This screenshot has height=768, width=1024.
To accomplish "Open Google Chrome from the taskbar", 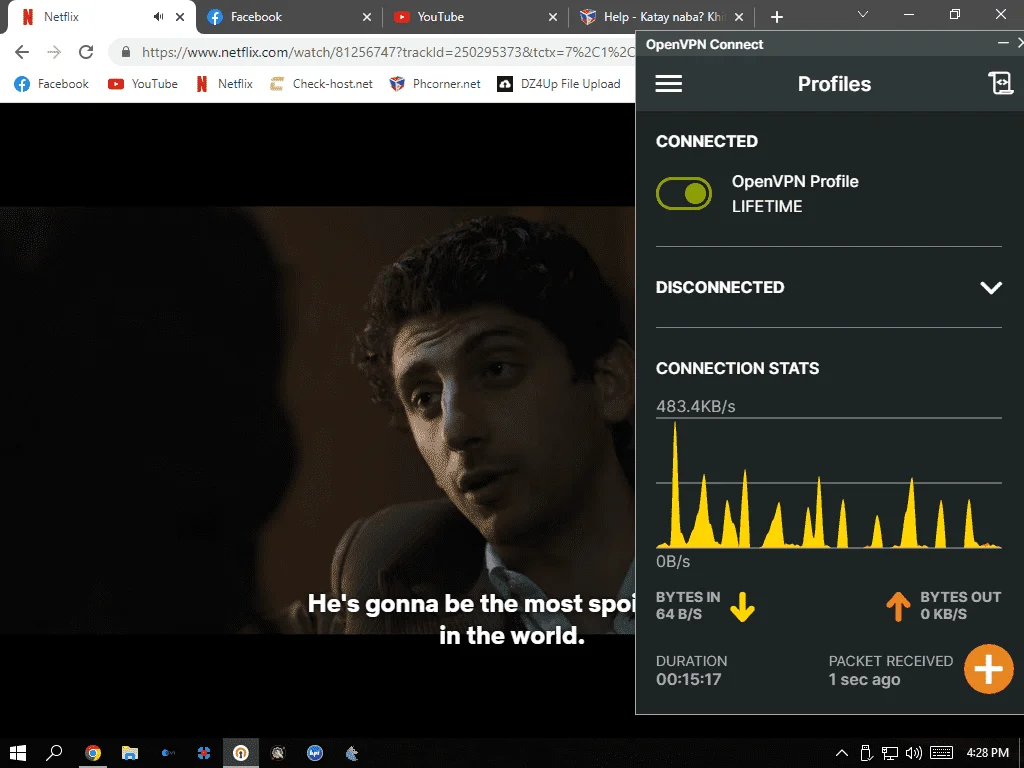I will (93, 753).
